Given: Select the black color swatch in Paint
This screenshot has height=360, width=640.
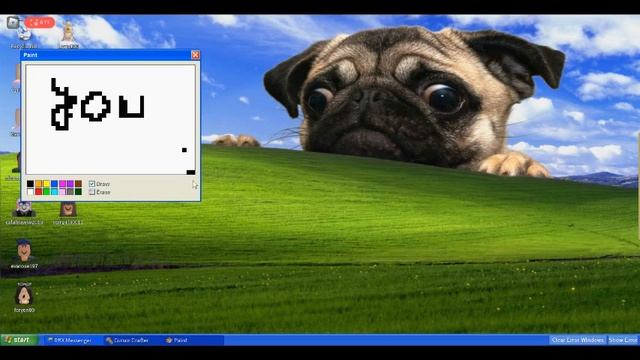Looking at the screenshot, I should coord(30,184).
